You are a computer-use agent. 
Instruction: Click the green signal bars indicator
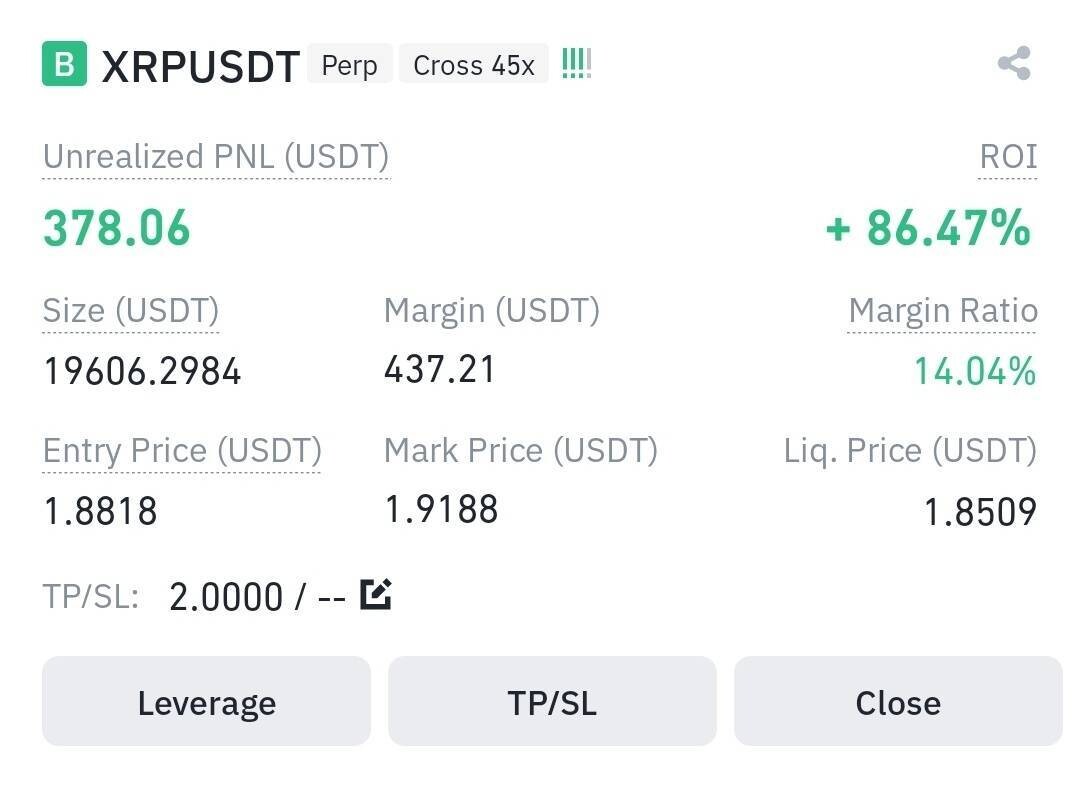576,64
